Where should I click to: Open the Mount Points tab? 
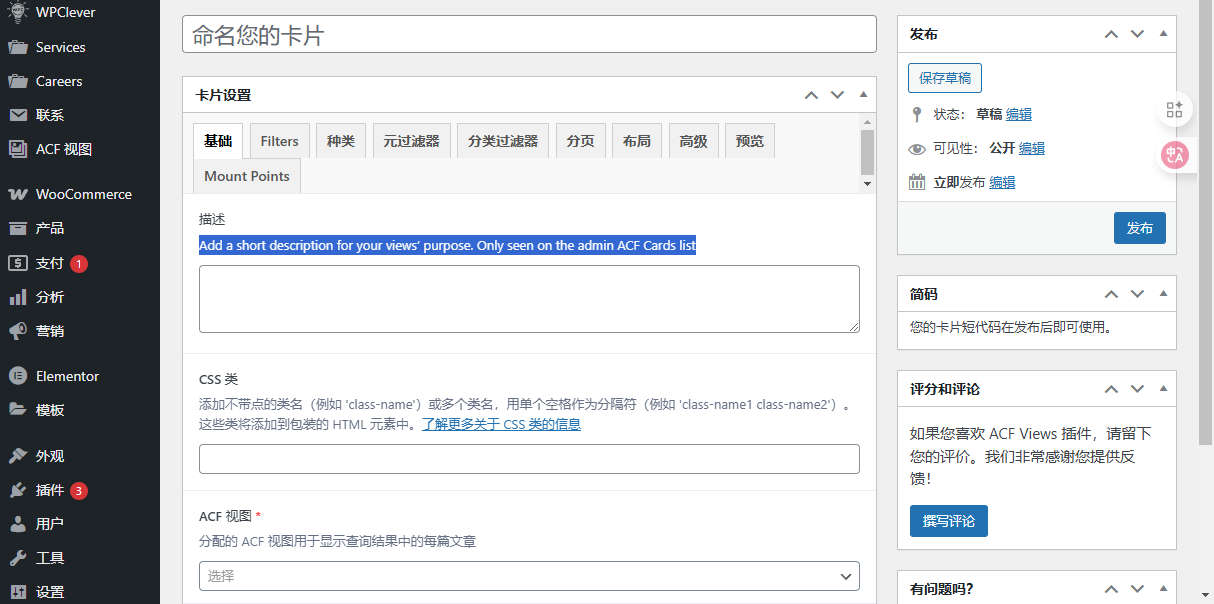coord(247,176)
